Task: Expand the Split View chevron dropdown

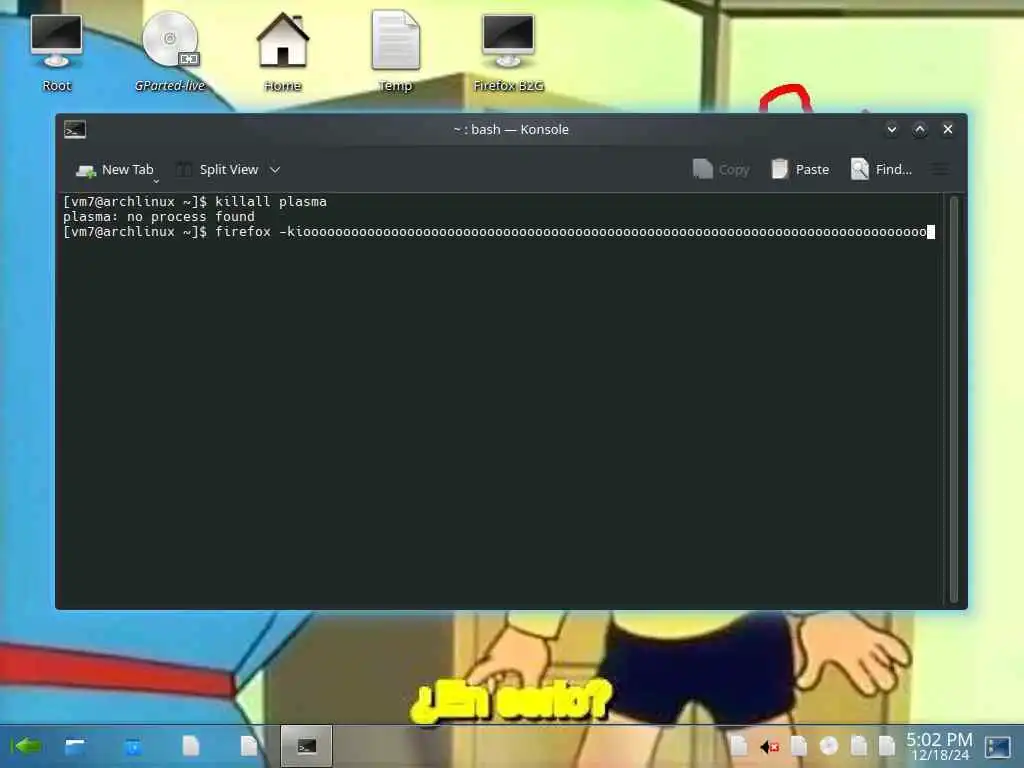Action: pos(275,170)
